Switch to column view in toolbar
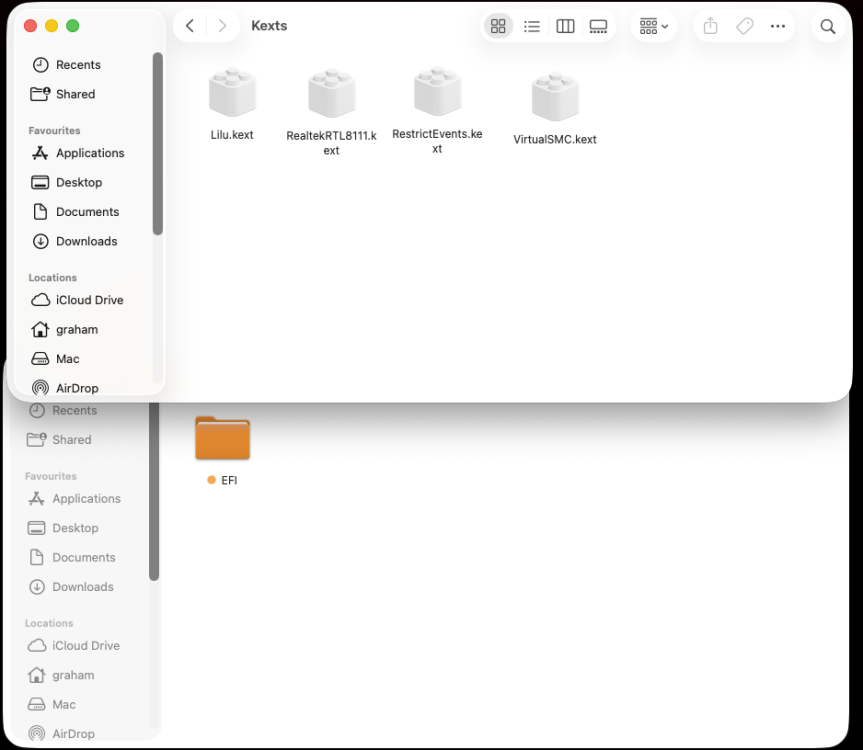This screenshot has height=750, width=863. pyautogui.click(x=565, y=26)
